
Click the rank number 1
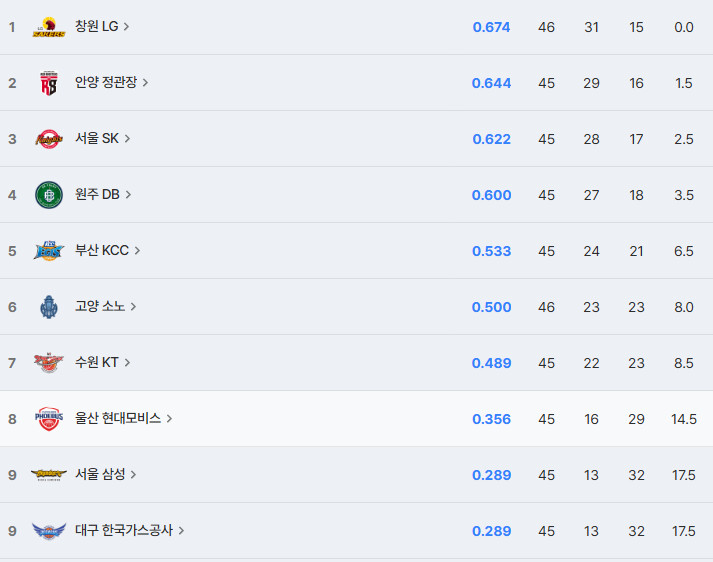click(x=12, y=27)
